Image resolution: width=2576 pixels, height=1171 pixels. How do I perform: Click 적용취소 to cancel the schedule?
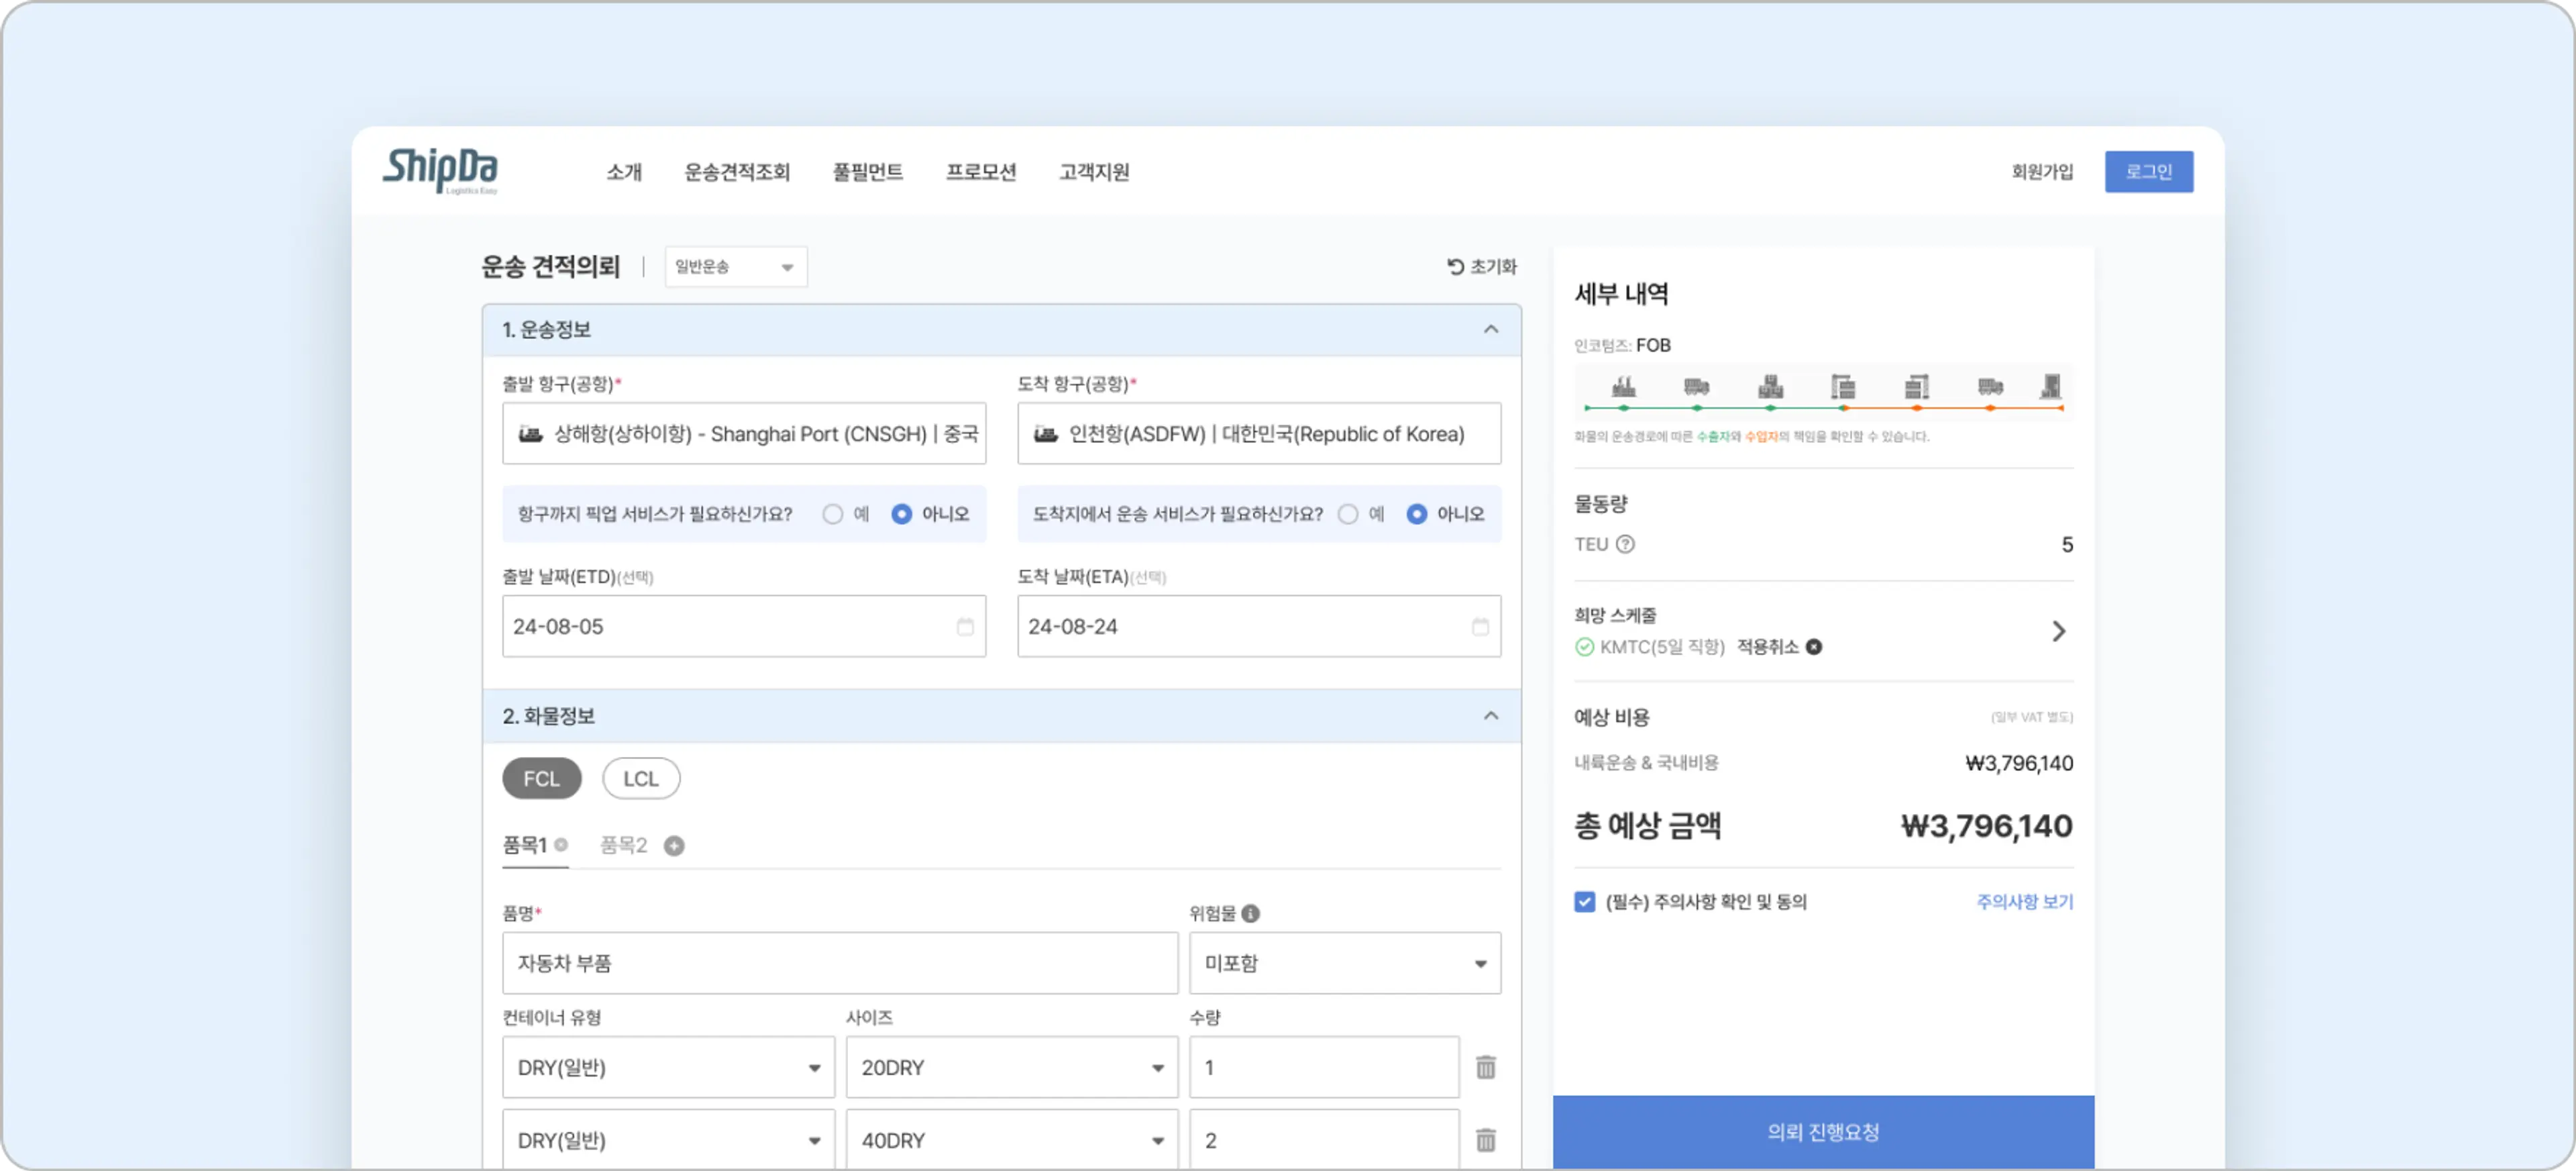click(x=1767, y=648)
